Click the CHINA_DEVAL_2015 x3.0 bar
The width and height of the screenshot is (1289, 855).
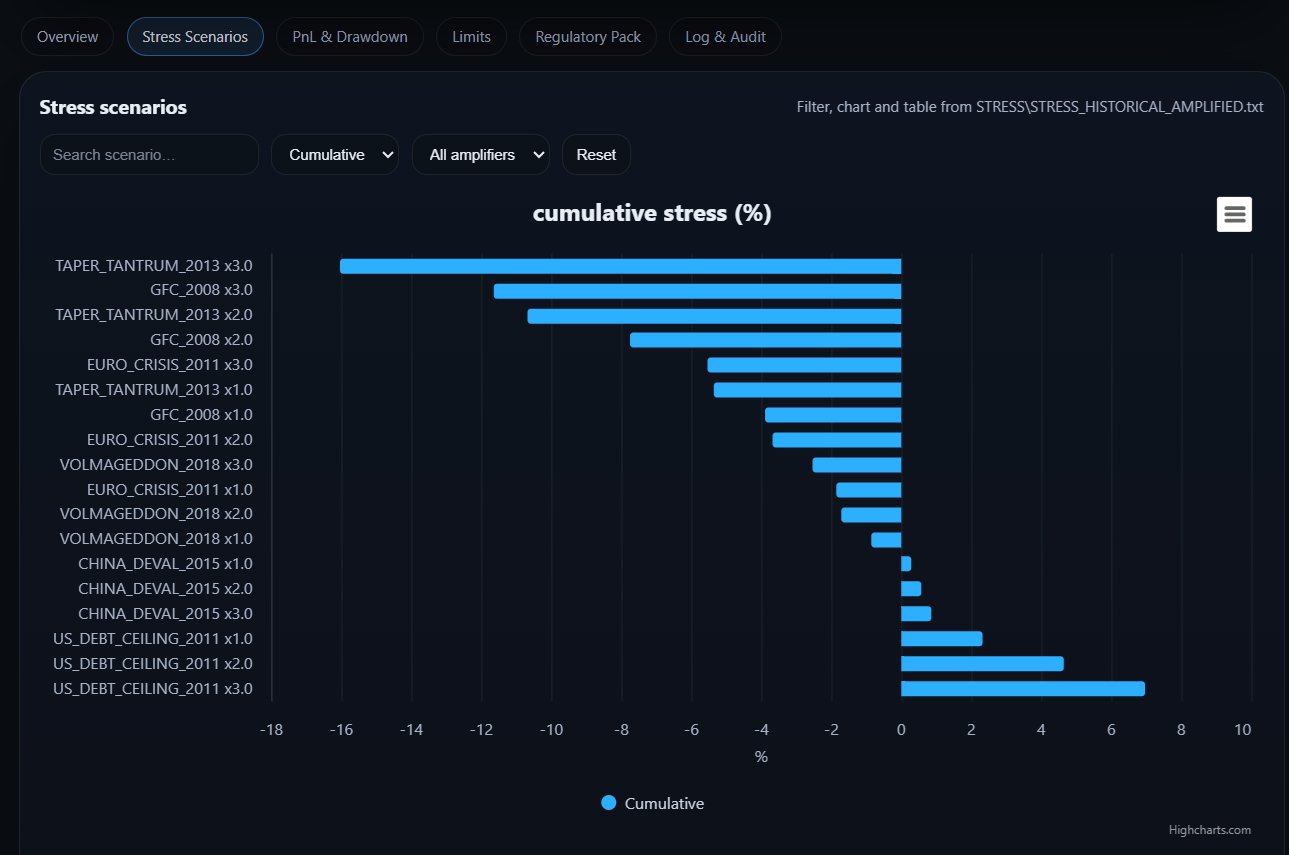tap(916, 614)
